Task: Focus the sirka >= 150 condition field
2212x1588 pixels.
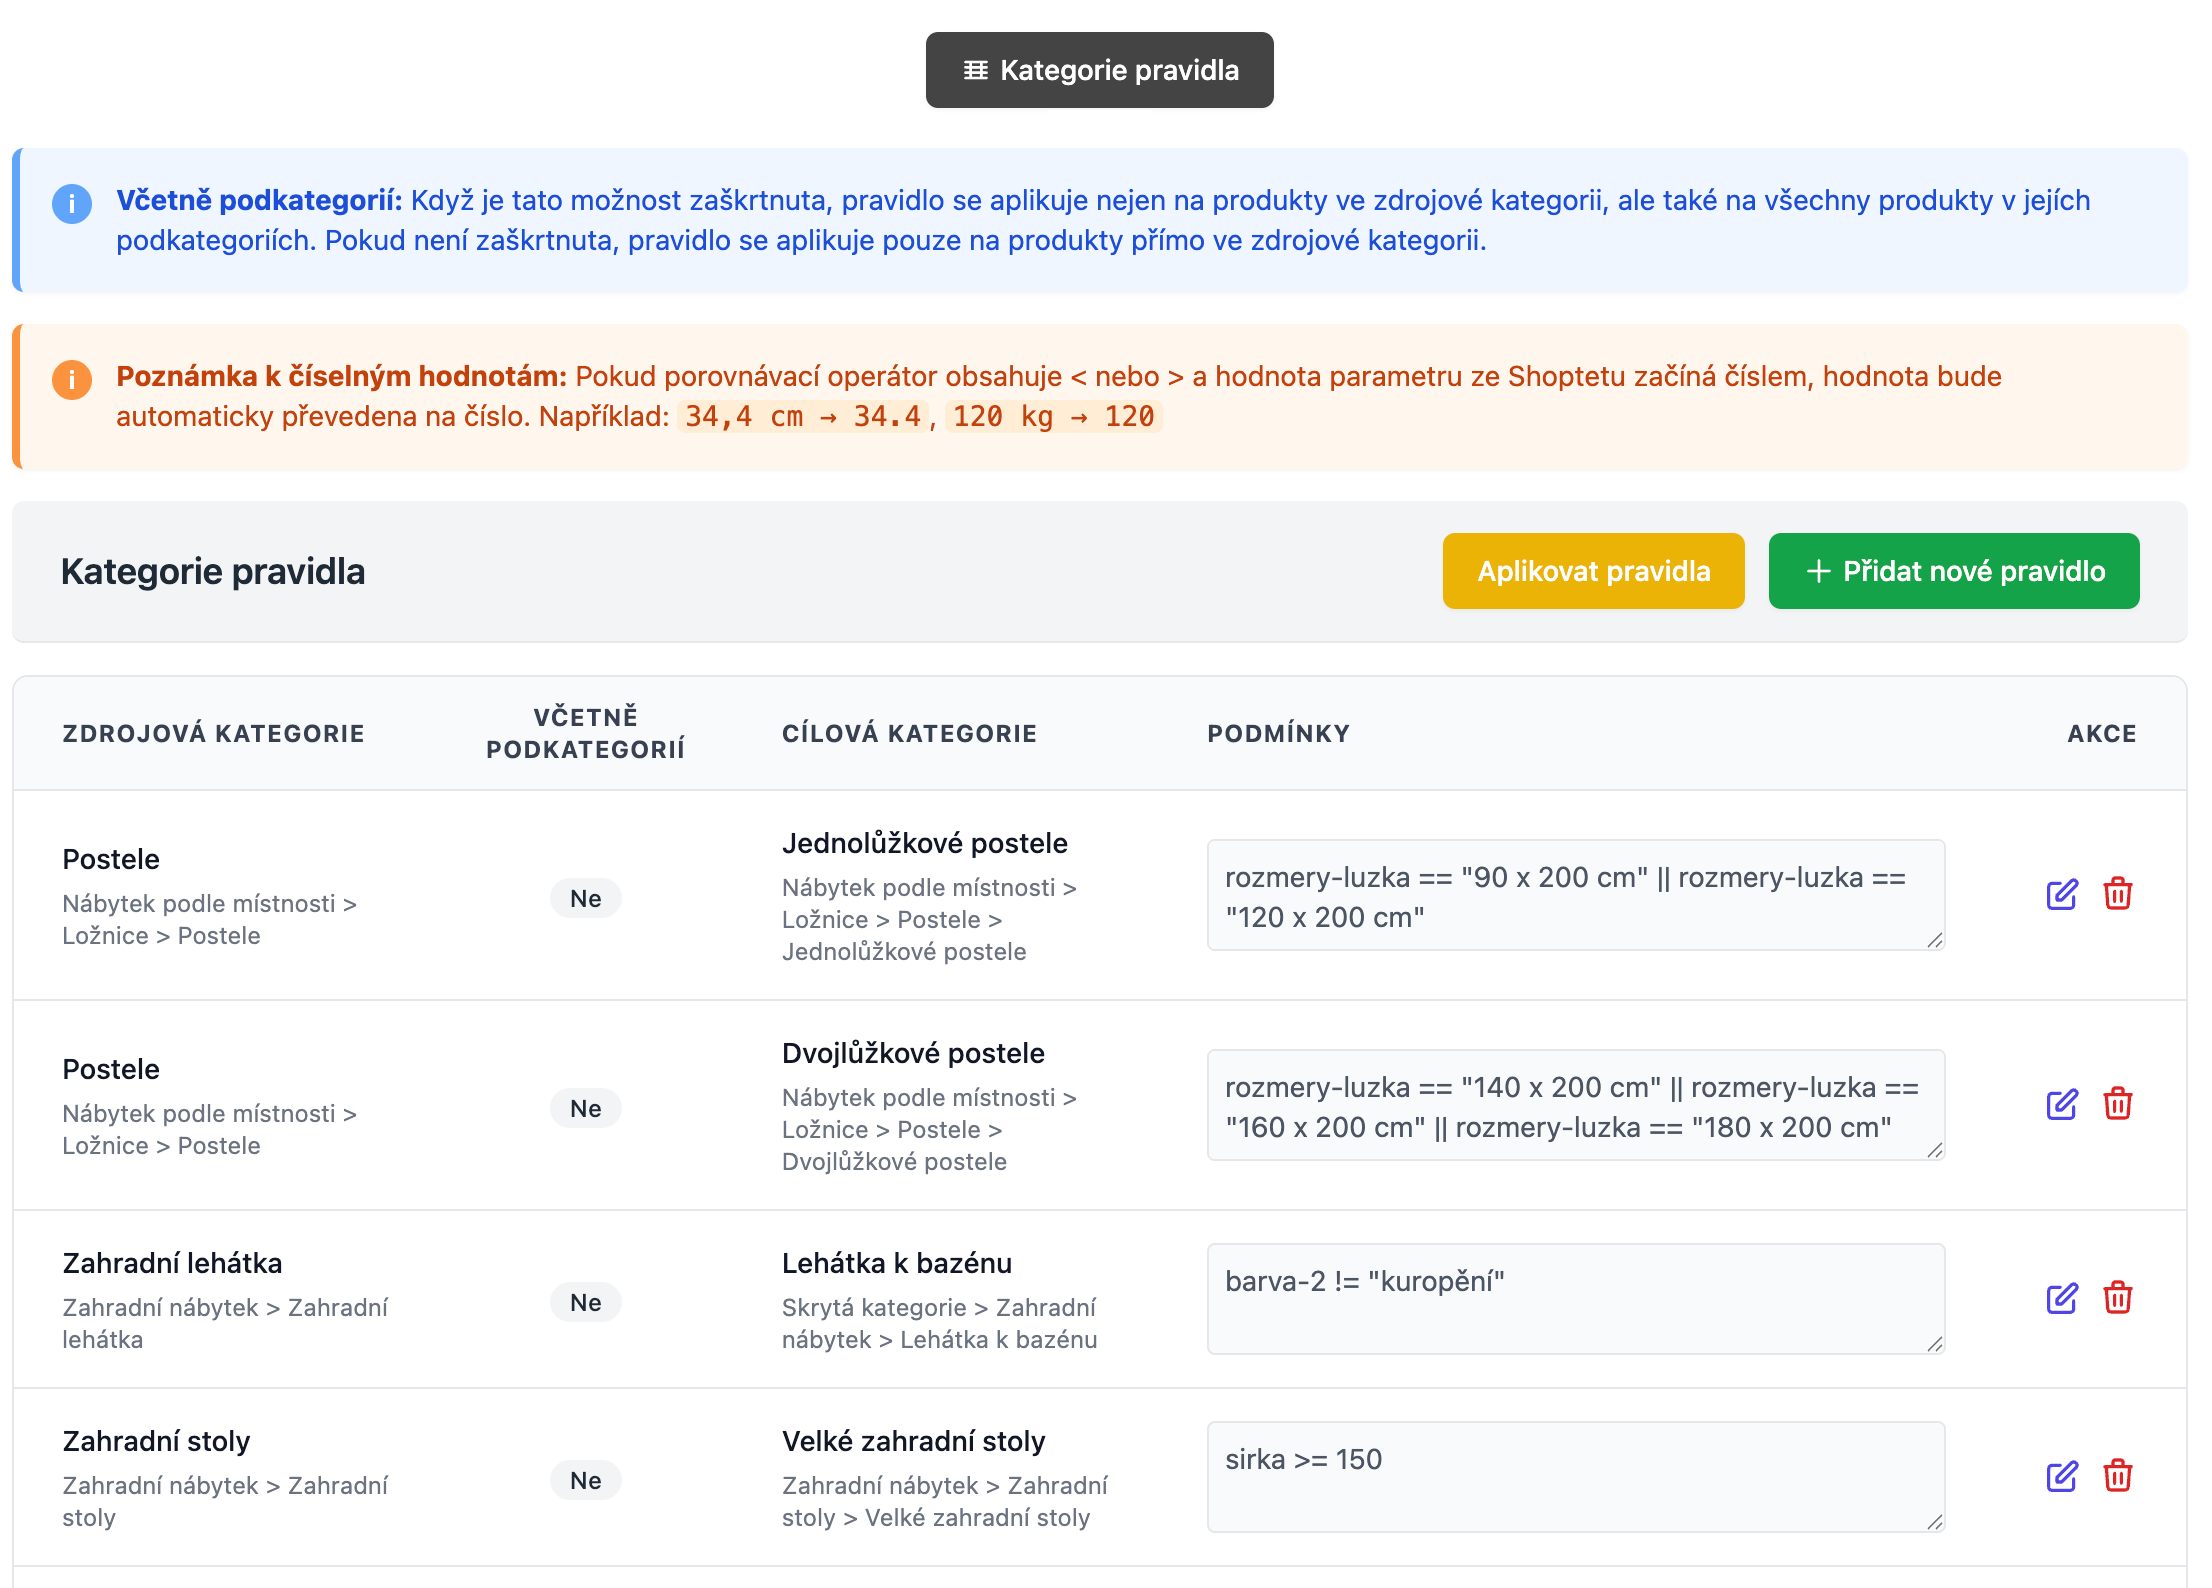Action: tap(1574, 1476)
